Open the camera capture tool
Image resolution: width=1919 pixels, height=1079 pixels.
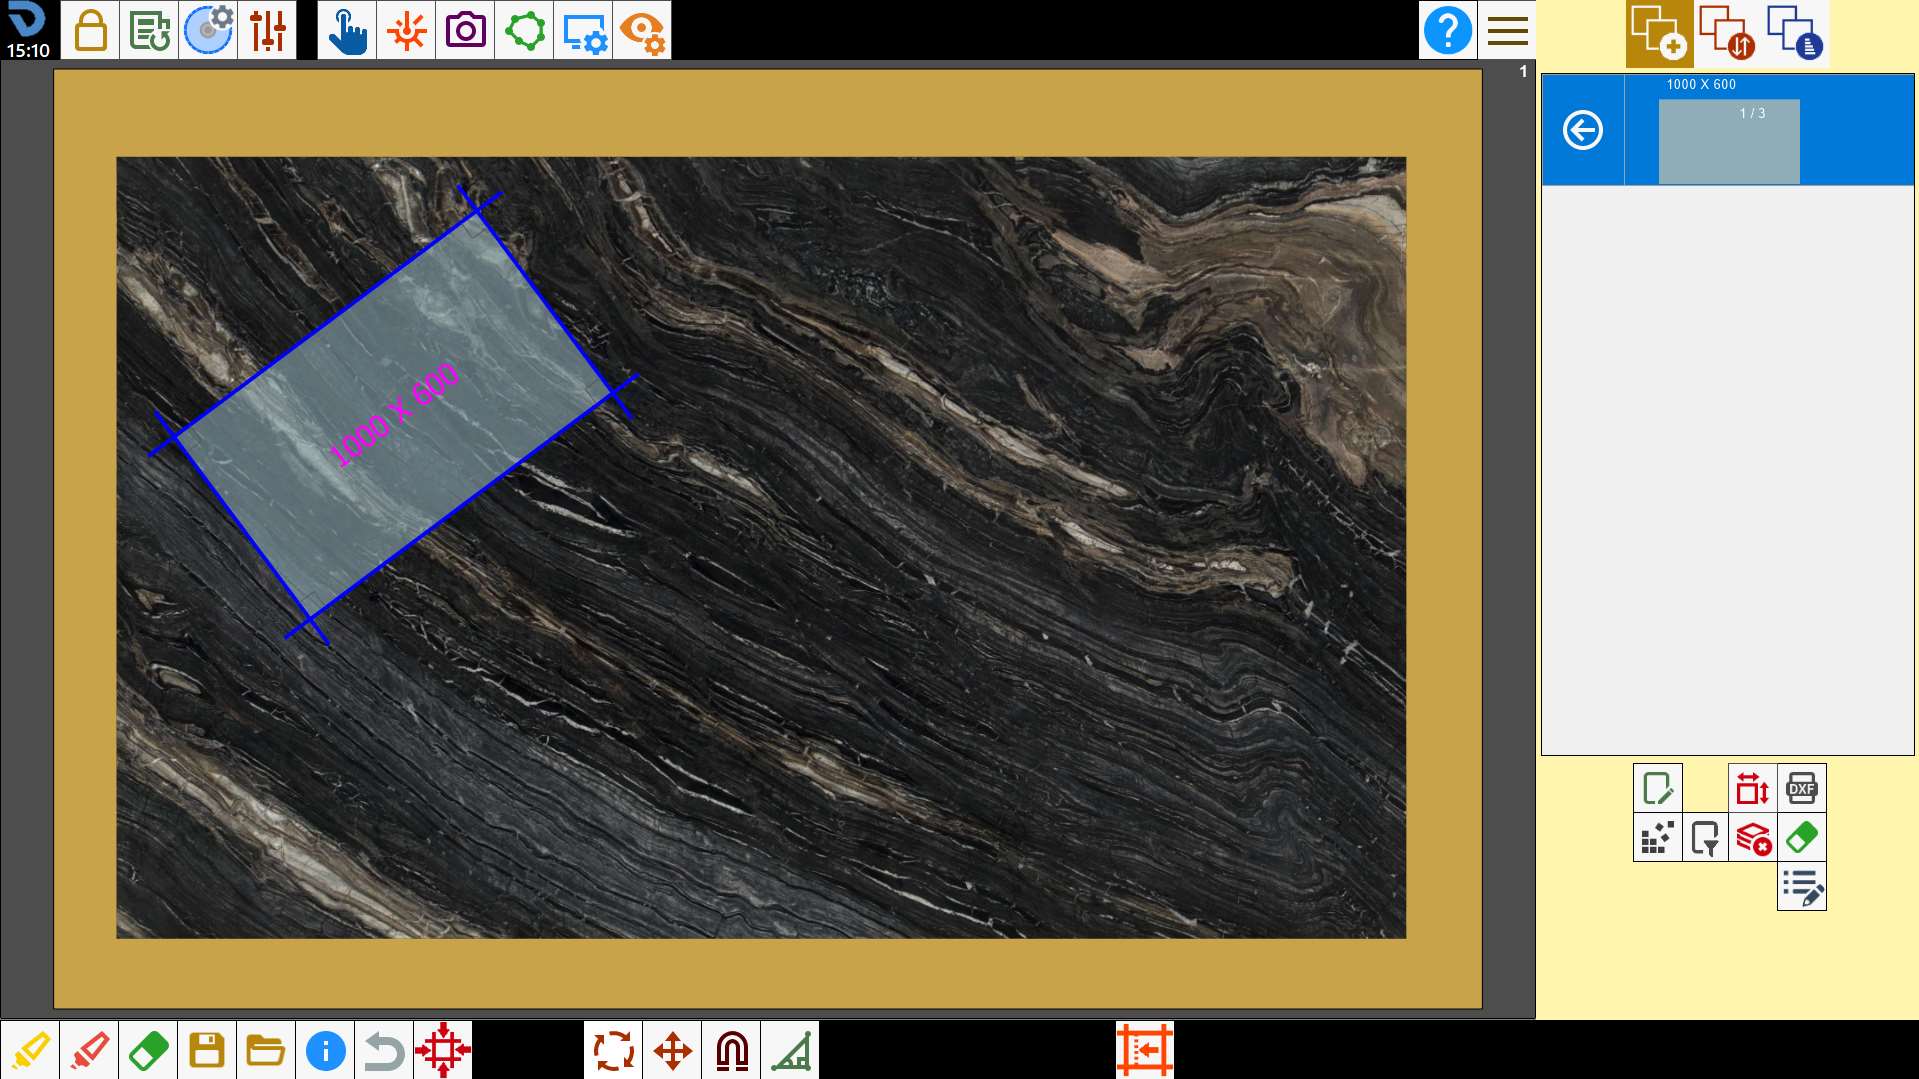pos(465,30)
